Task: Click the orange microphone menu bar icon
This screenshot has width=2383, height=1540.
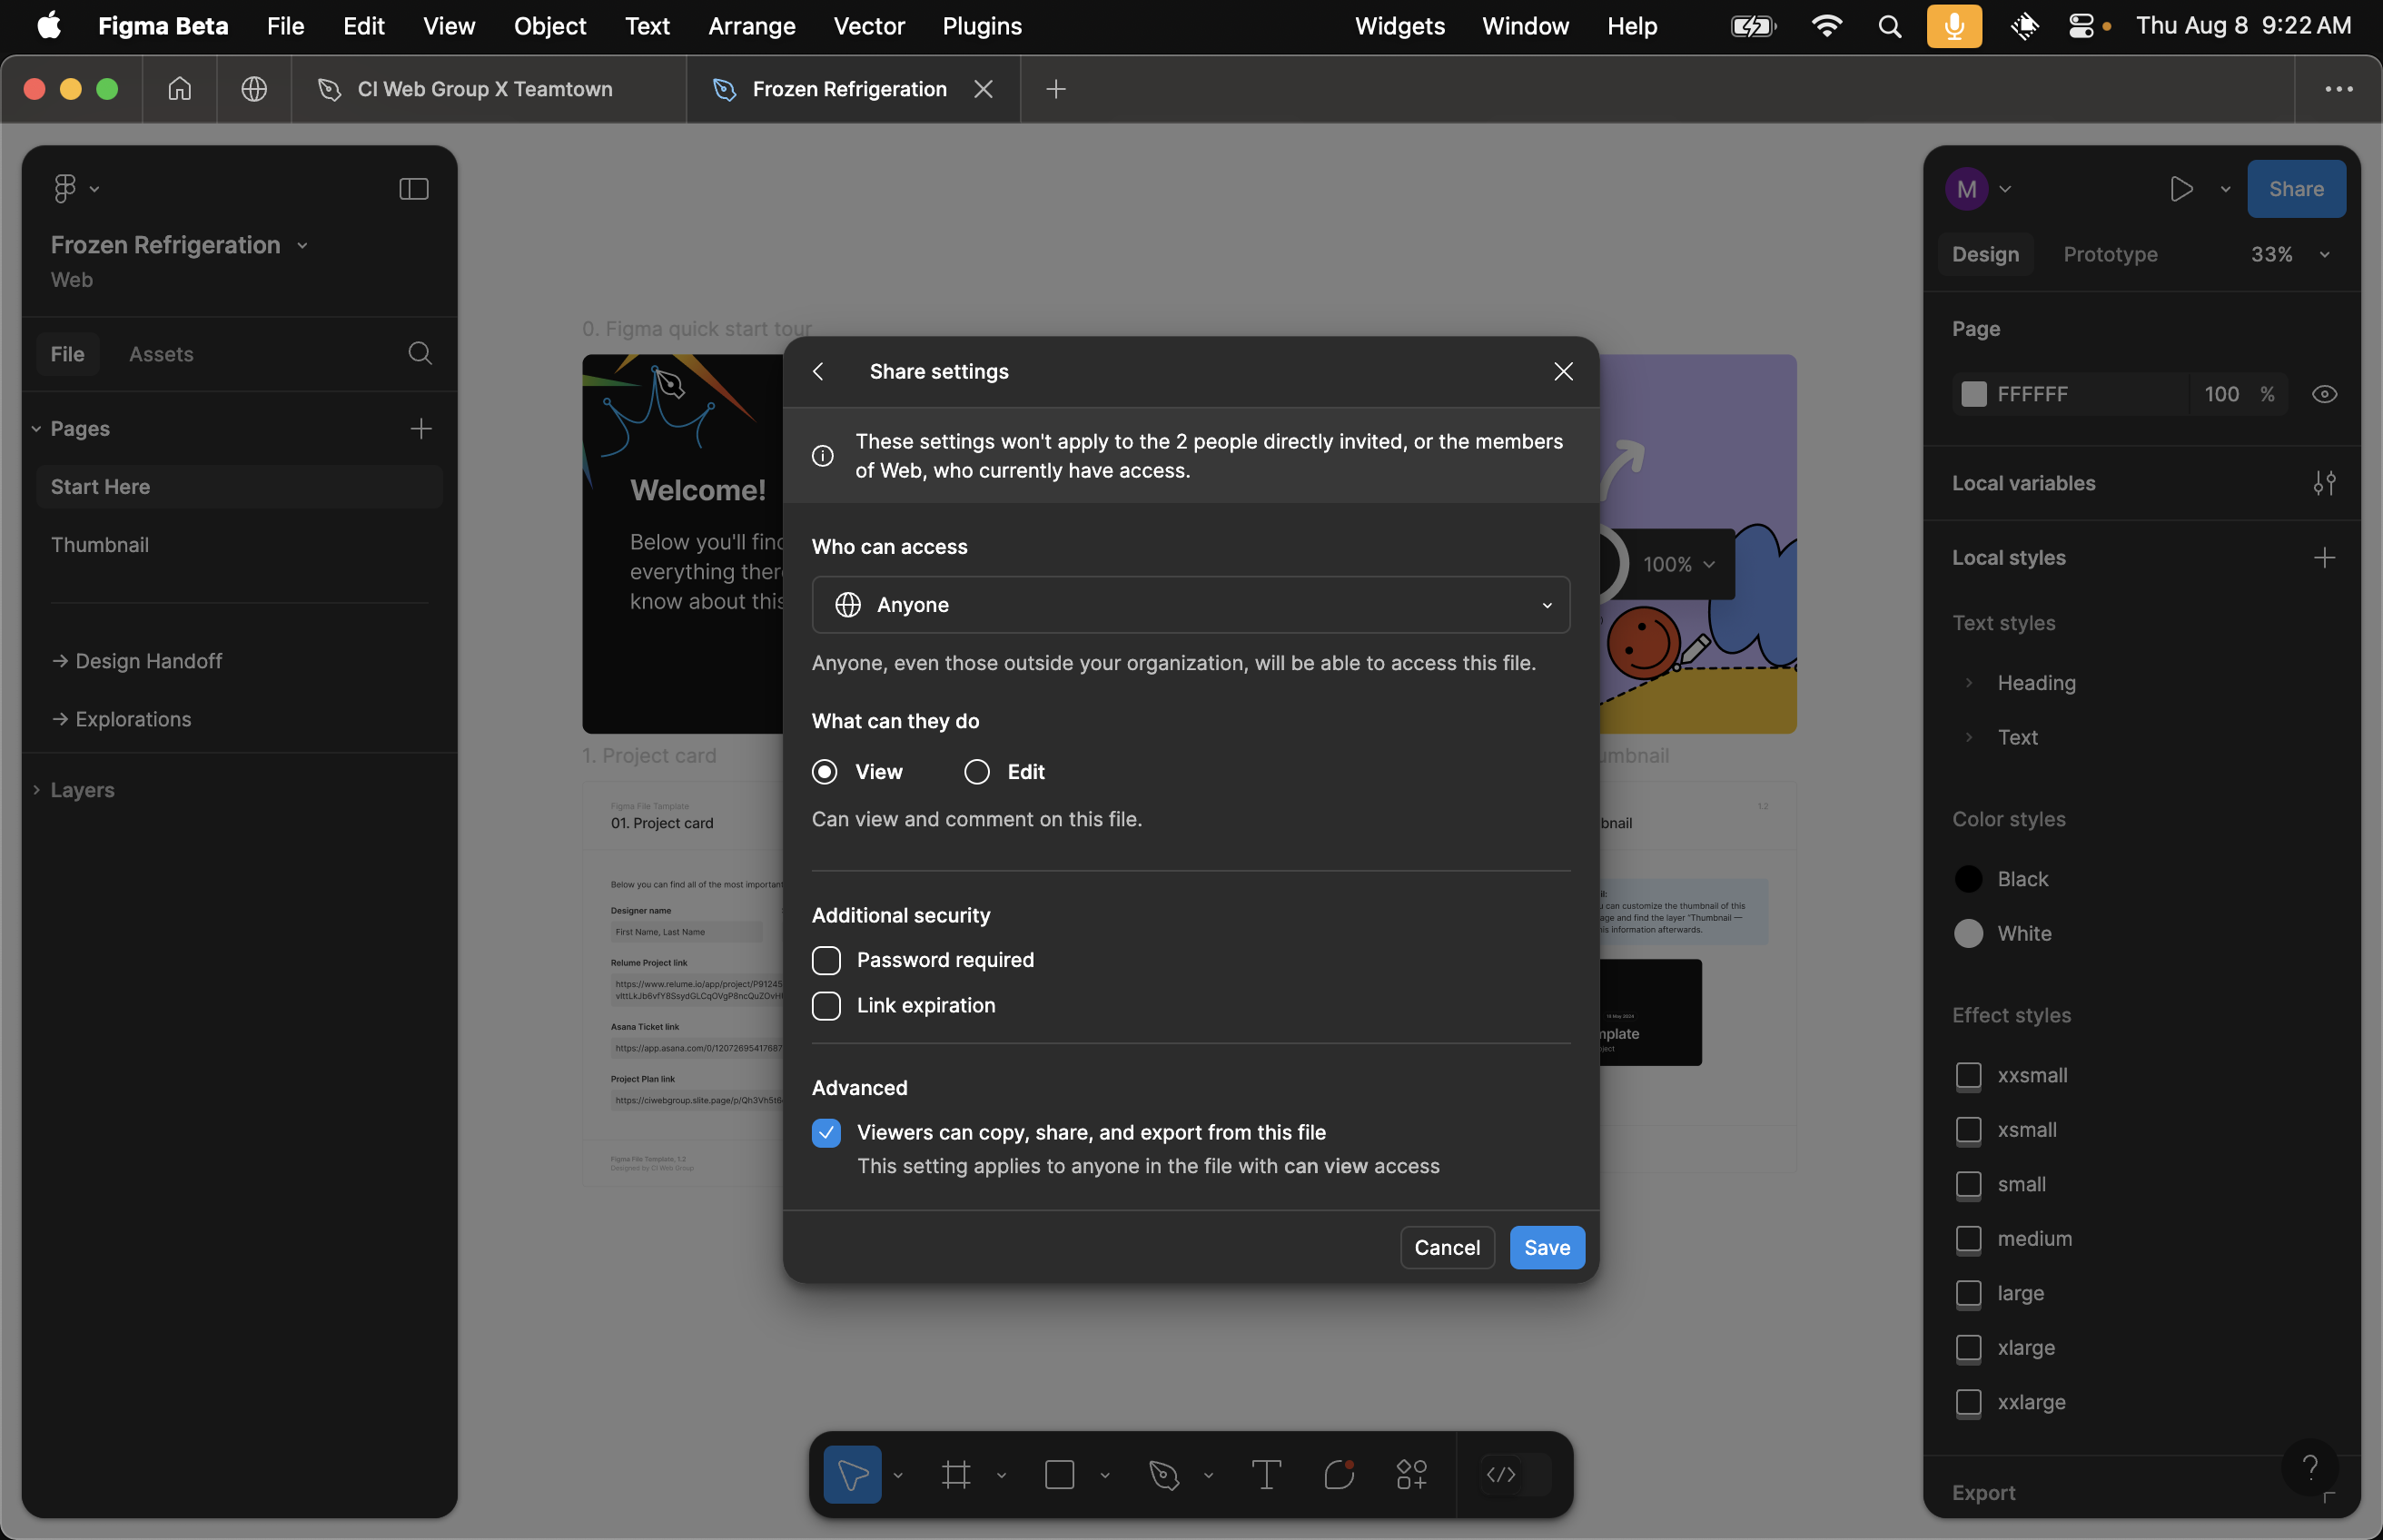Action: coord(1954,26)
